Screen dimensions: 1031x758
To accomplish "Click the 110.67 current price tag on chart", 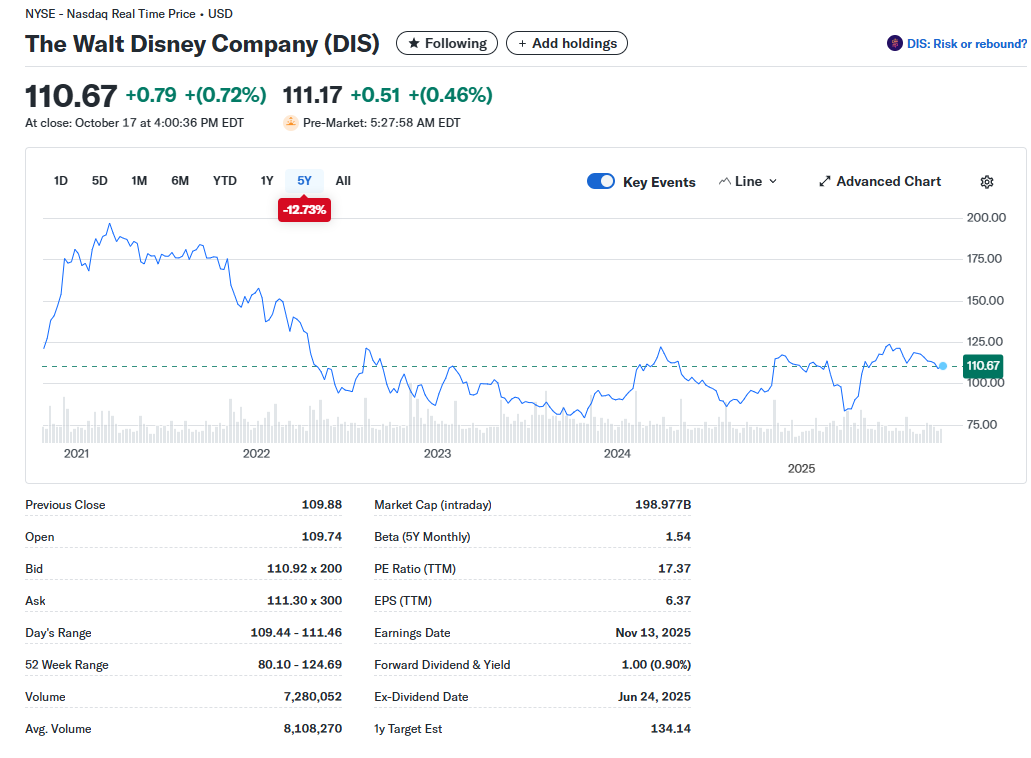I will [x=982, y=366].
